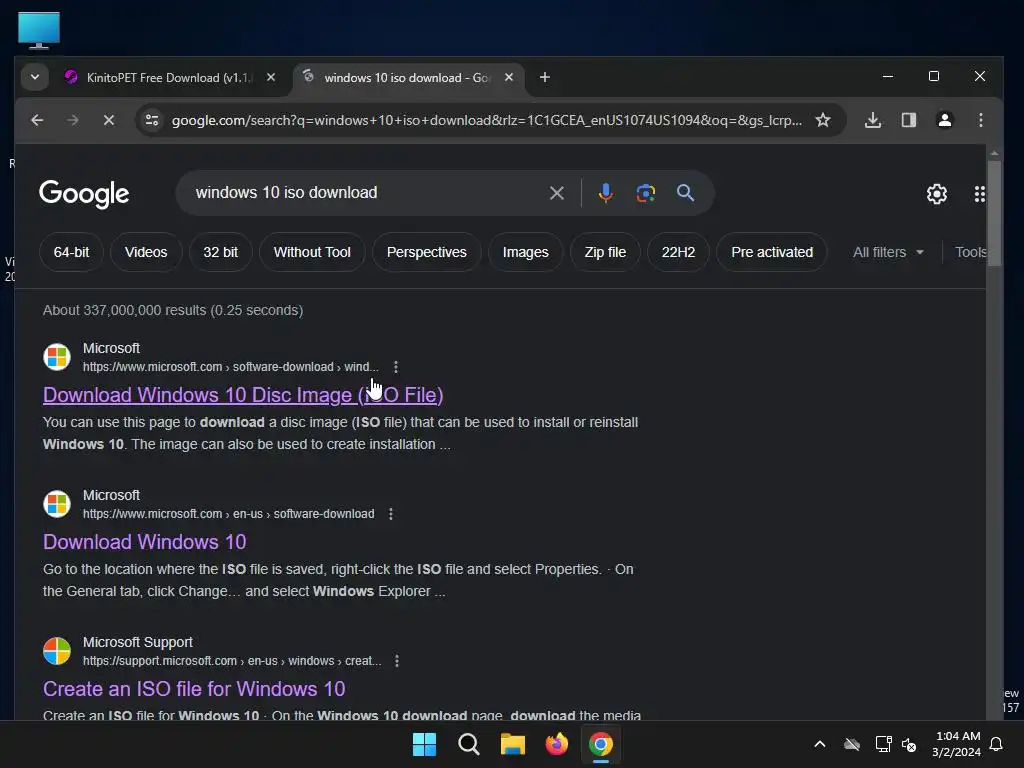Screen dimensions: 1024x768
Task: Open the taskbar clock and date
Action: (x=957, y=744)
